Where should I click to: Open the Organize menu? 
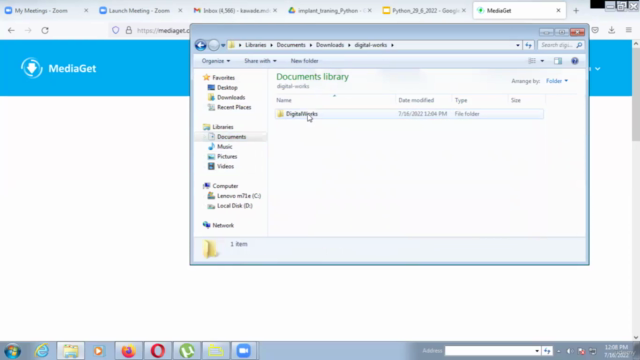pyautogui.click(x=216, y=61)
